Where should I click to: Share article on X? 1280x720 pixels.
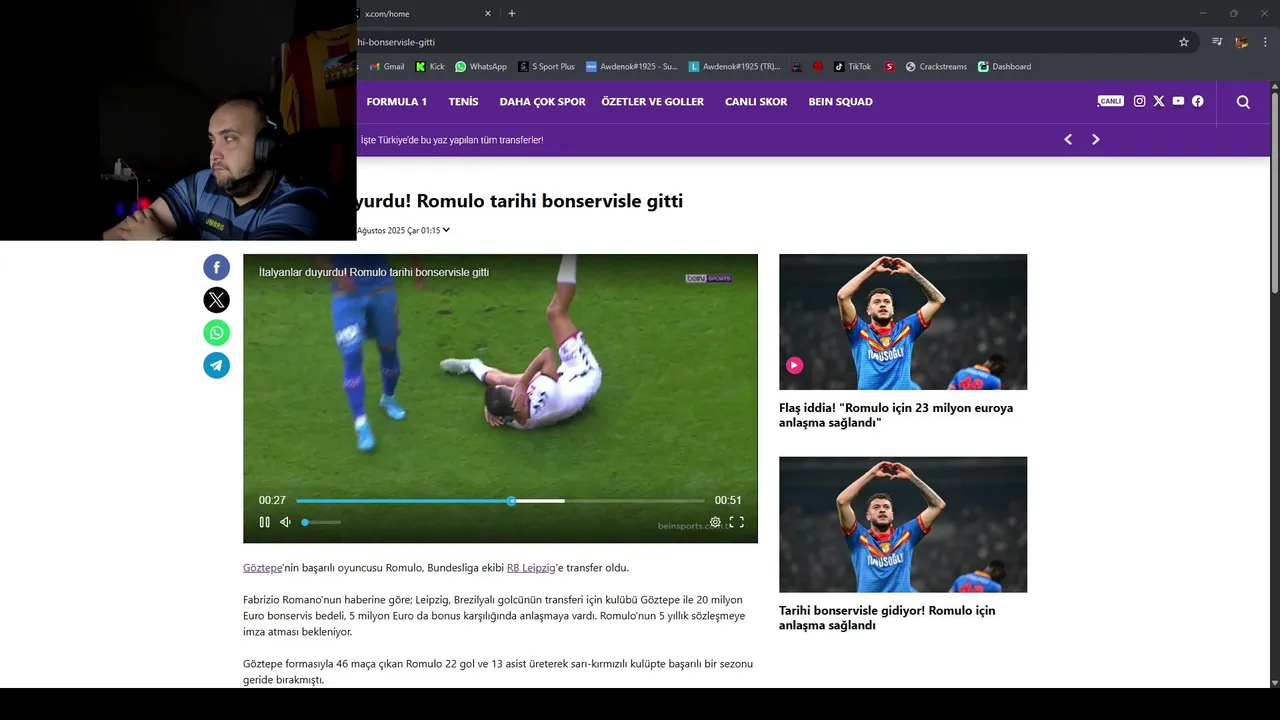click(216, 300)
